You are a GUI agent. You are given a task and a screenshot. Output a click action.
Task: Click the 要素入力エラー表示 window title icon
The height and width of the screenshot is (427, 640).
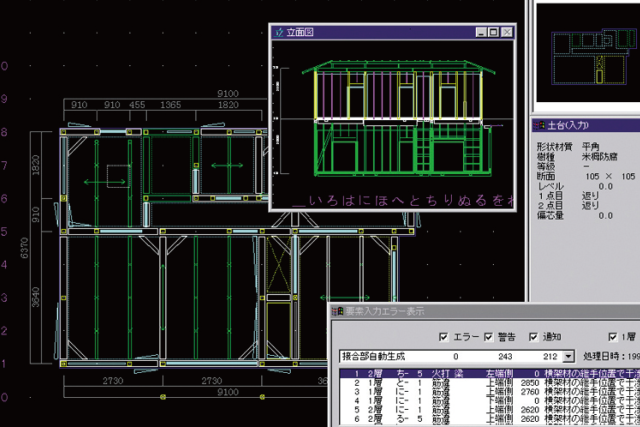(x=339, y=311)
